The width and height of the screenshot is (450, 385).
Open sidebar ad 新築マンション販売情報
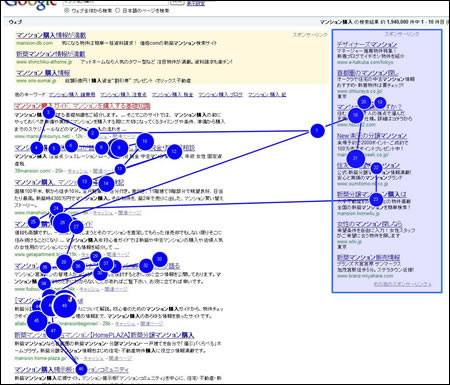click(x=368, y=257)
